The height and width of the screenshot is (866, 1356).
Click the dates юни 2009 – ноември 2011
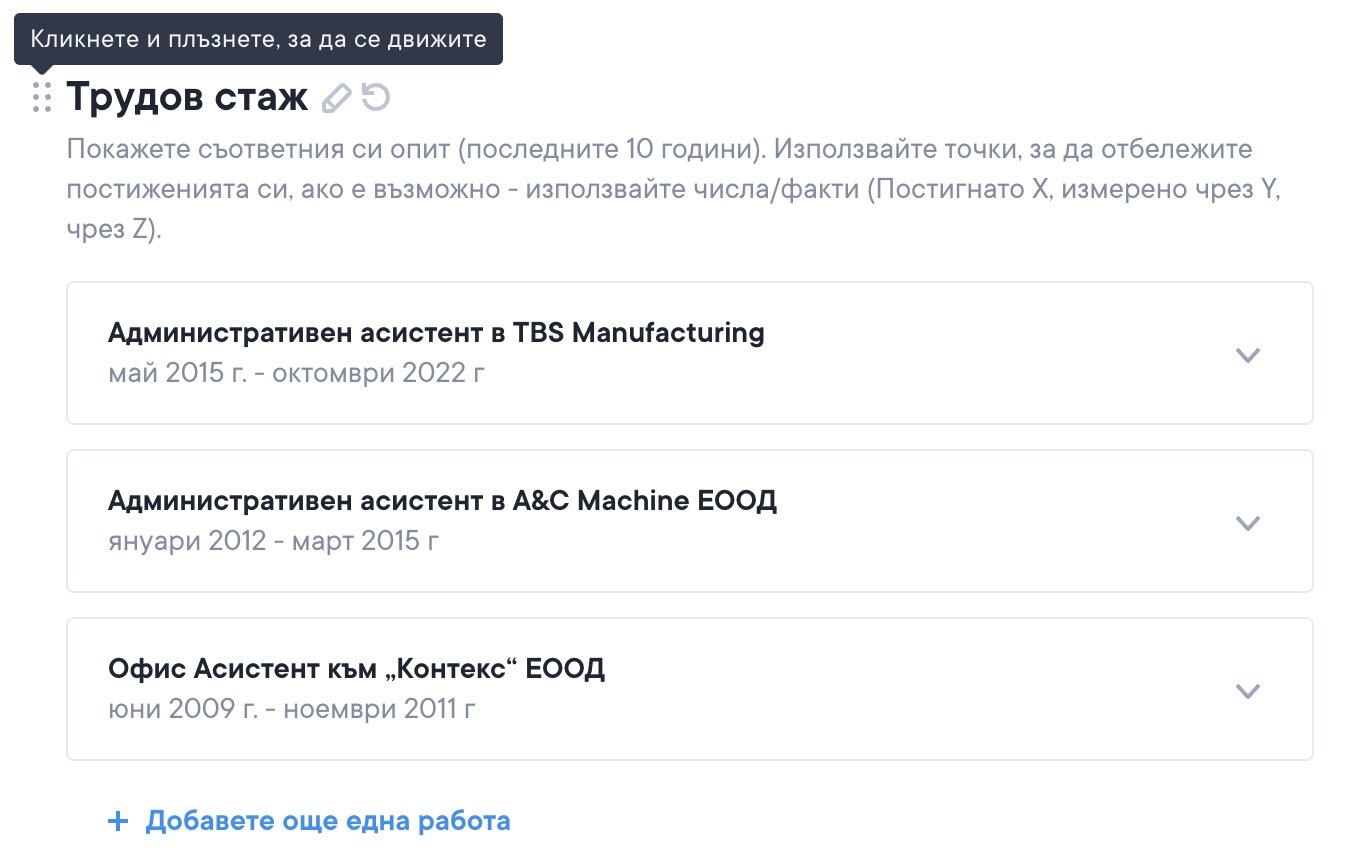click(x=291, y=709)
